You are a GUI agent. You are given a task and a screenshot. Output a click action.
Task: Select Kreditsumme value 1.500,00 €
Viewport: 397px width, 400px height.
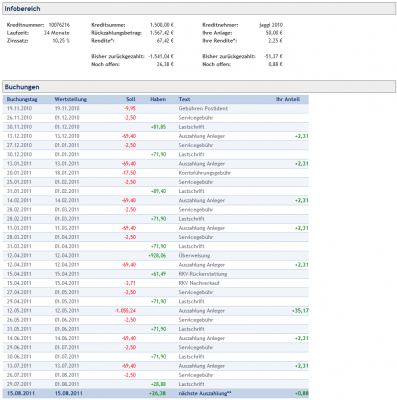(162, 25)
